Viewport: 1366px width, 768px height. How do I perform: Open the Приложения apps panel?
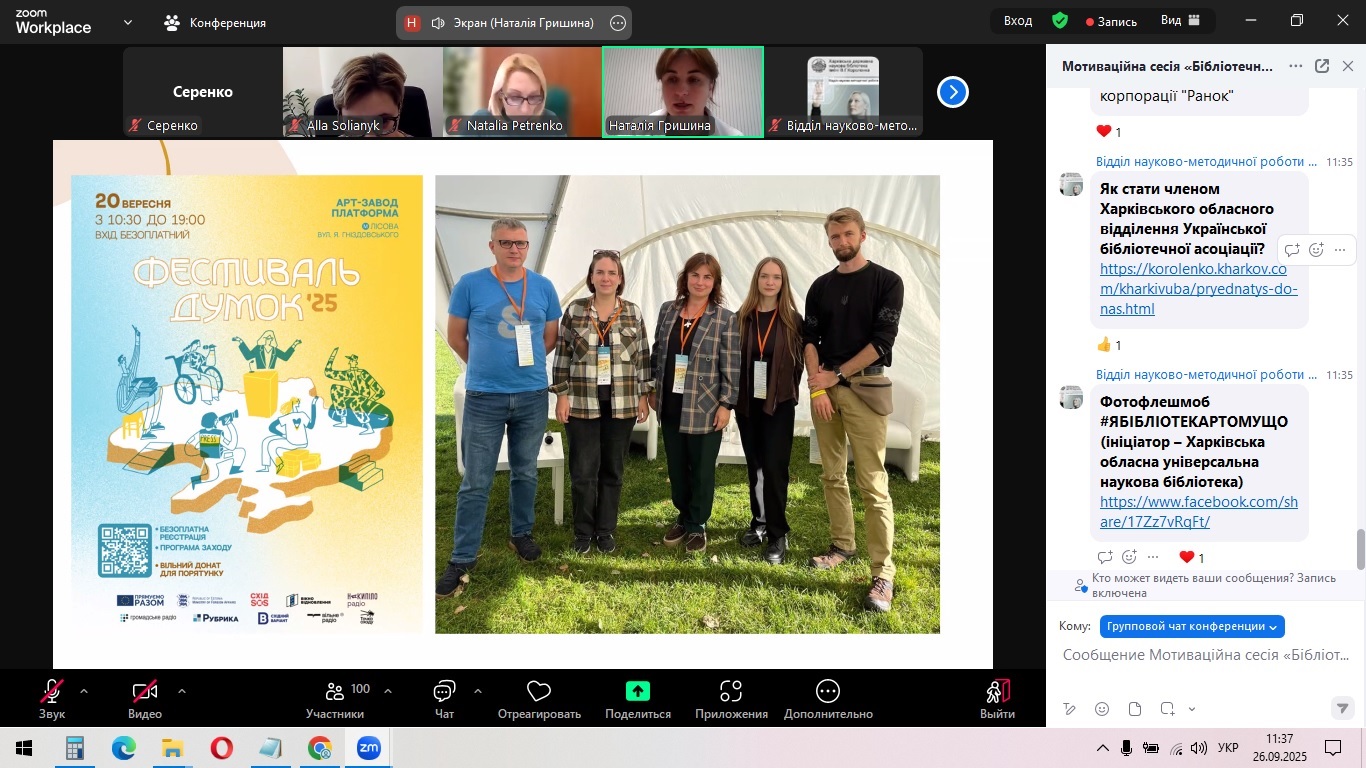(731, 699)
